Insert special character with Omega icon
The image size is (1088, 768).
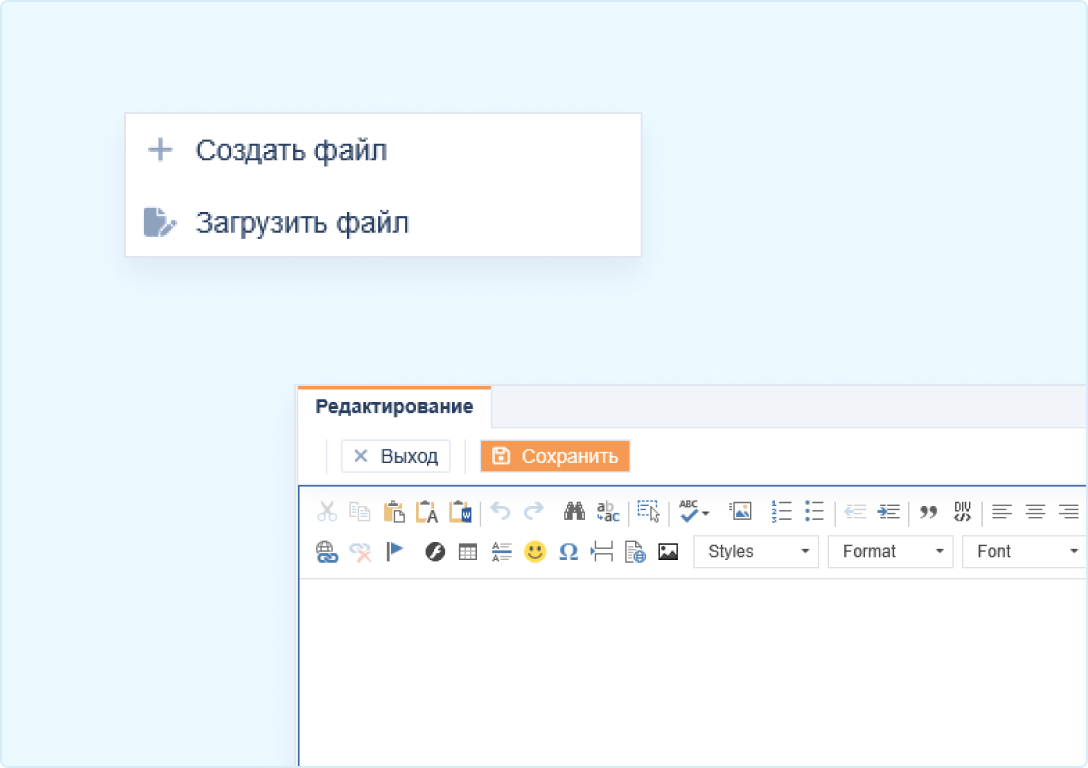(x=568, y=552)
